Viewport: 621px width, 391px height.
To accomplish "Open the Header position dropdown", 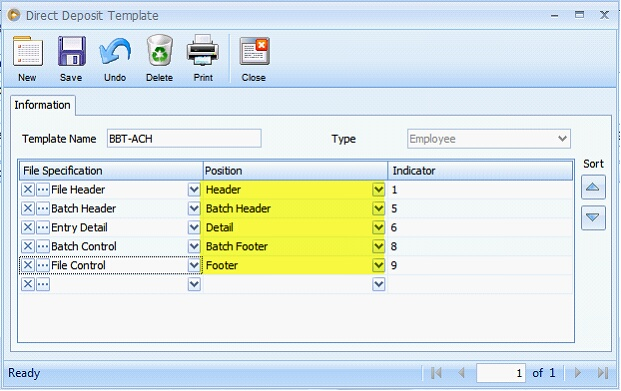I will tap(379, 189).
